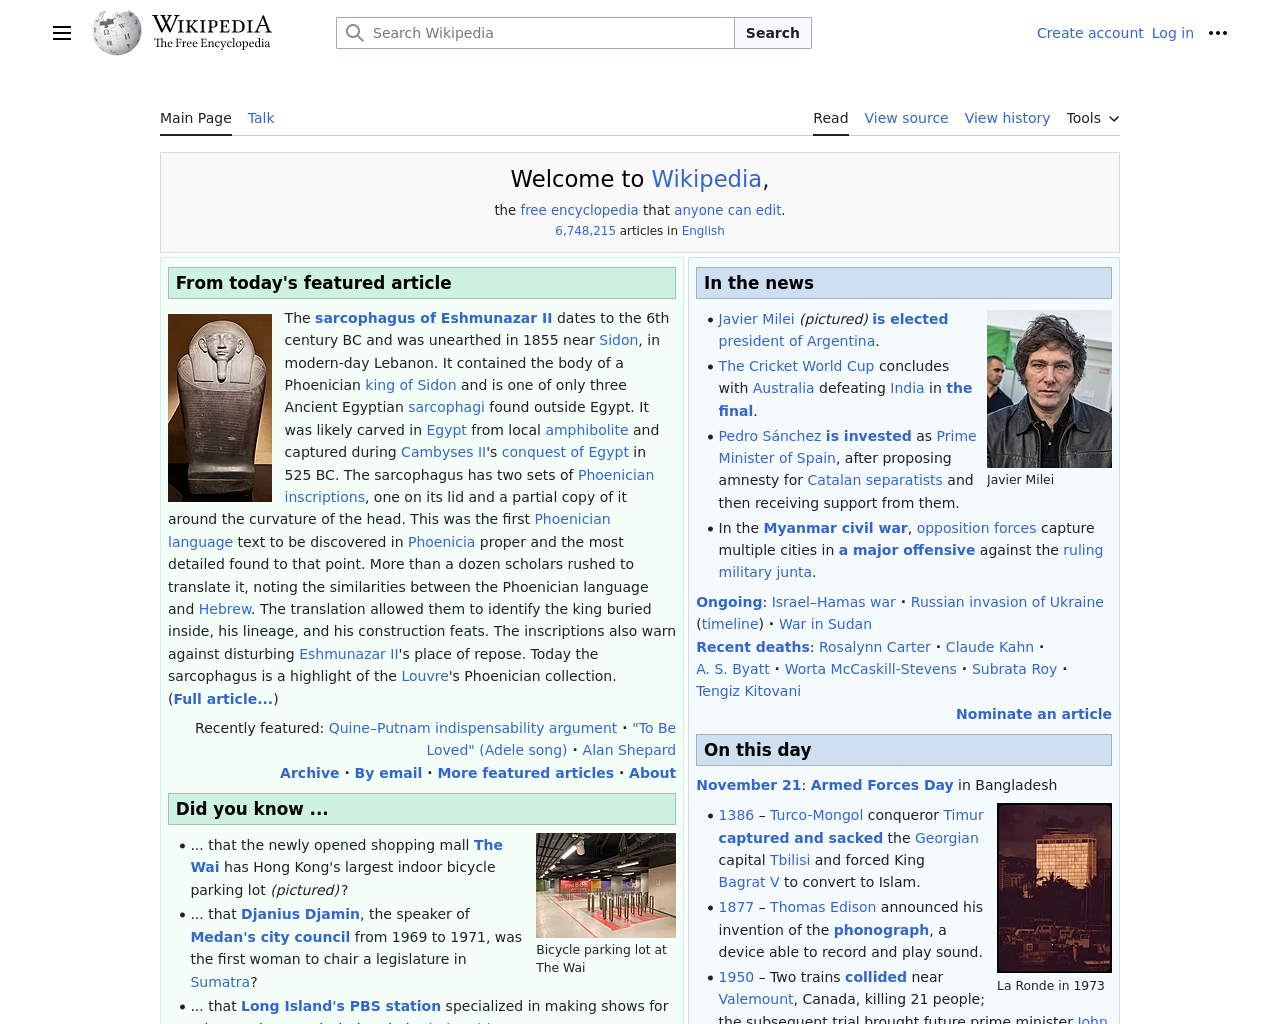Click the Thomas Edison link
The height and width of the screenshot is (1024, 1280).
pyautogui.click(x=823, y=907)
